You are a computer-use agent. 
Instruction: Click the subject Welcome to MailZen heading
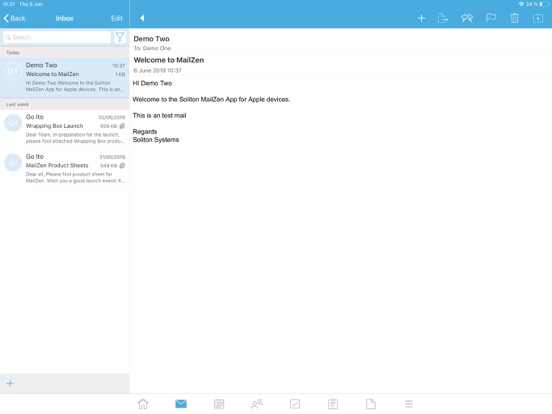pos(169,60)
